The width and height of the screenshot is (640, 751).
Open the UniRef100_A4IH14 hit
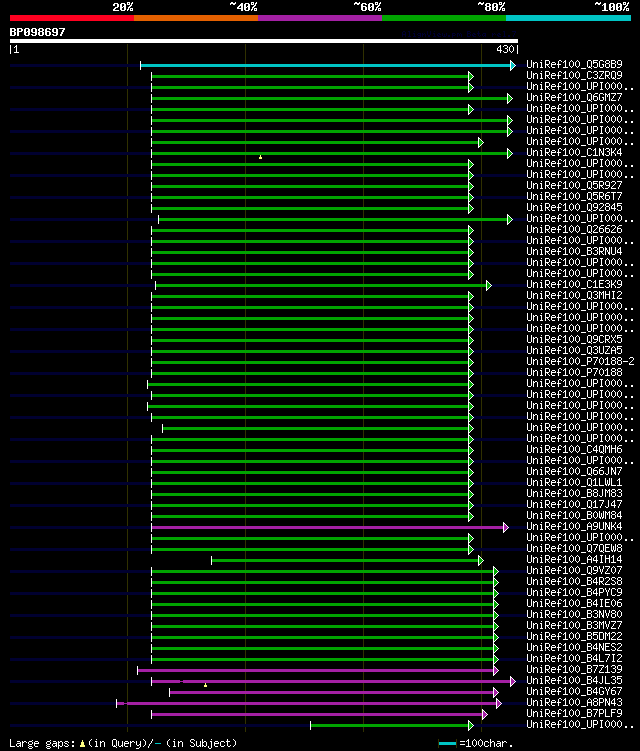[x=574, y=559]
